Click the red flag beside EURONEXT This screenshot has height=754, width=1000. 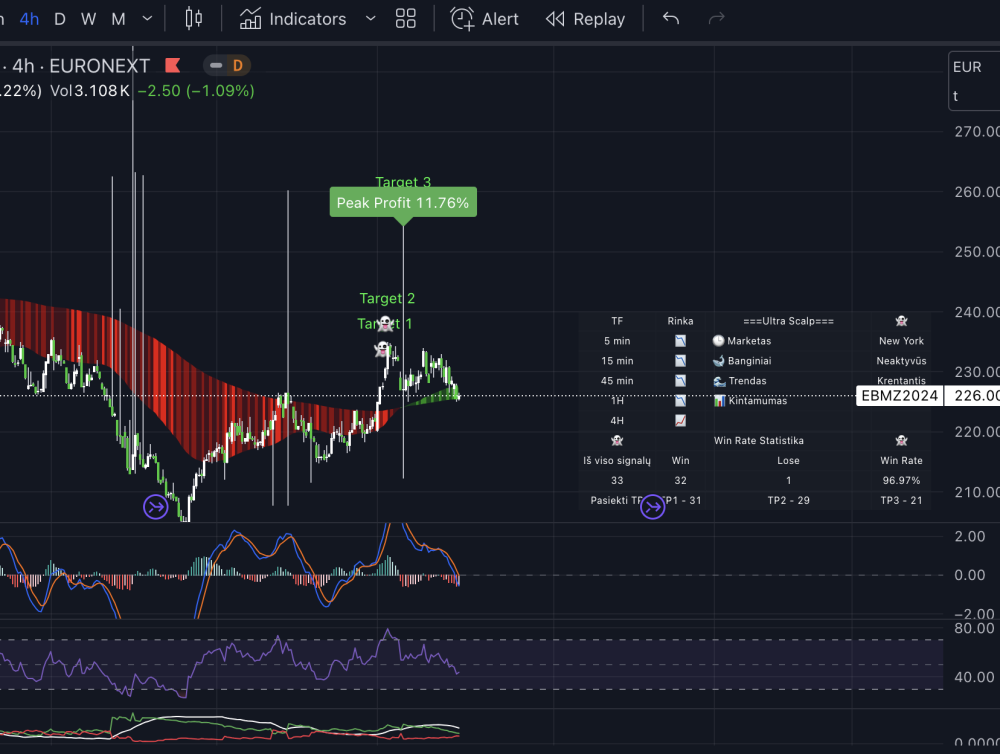pos(172,66)
